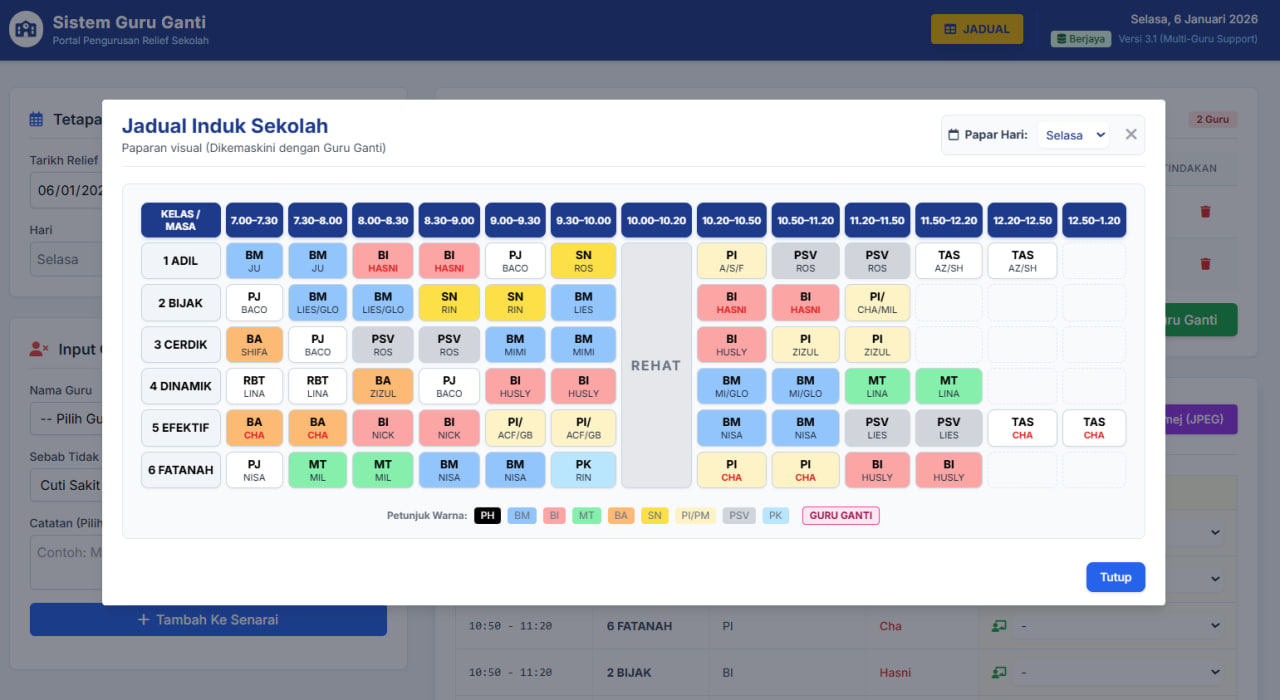
Task: Click the second red trash delete icon
Action: click(1205, 264)
